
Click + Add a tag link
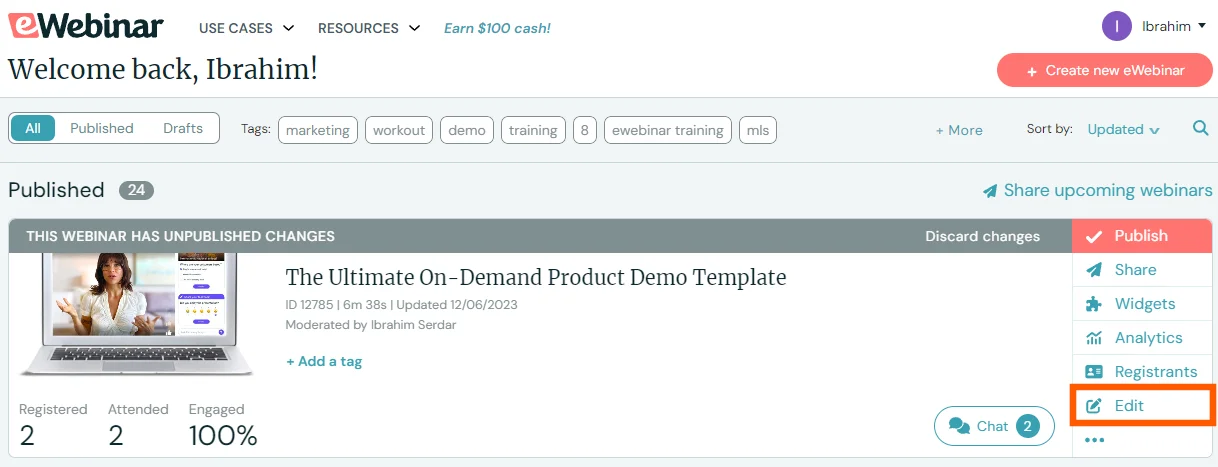tap(324, 361)
